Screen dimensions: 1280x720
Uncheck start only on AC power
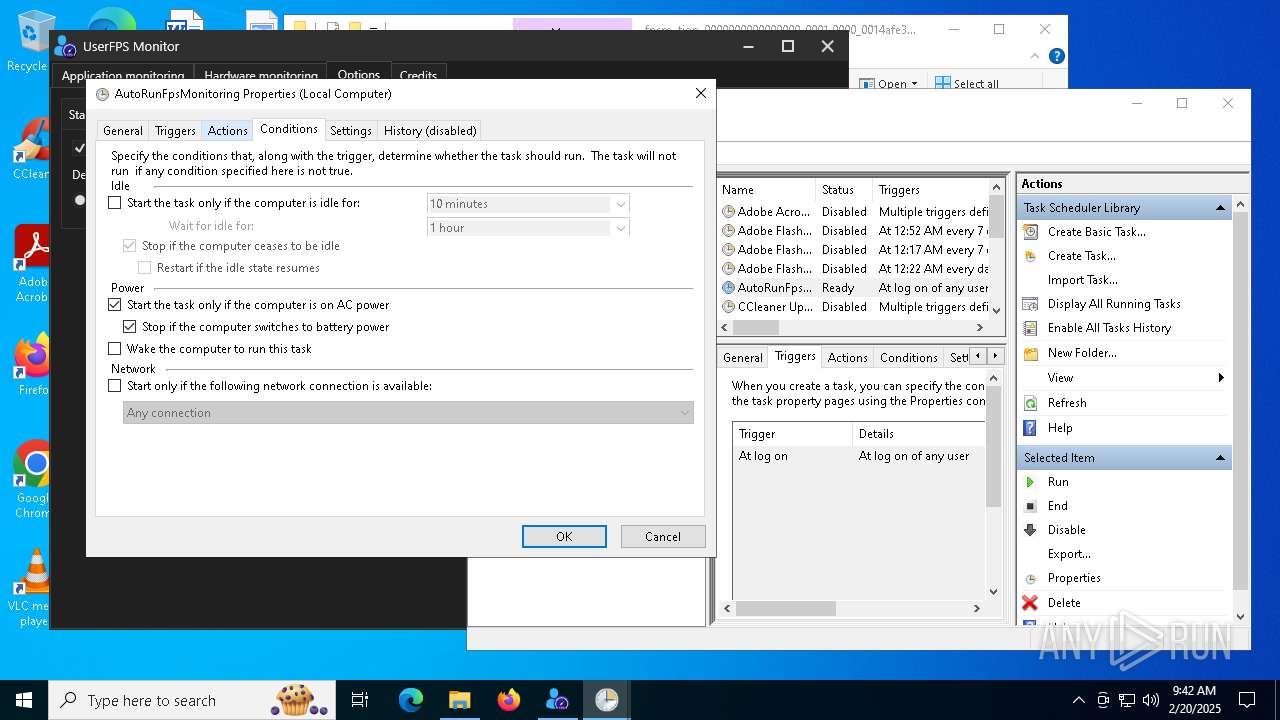point(114,305)
